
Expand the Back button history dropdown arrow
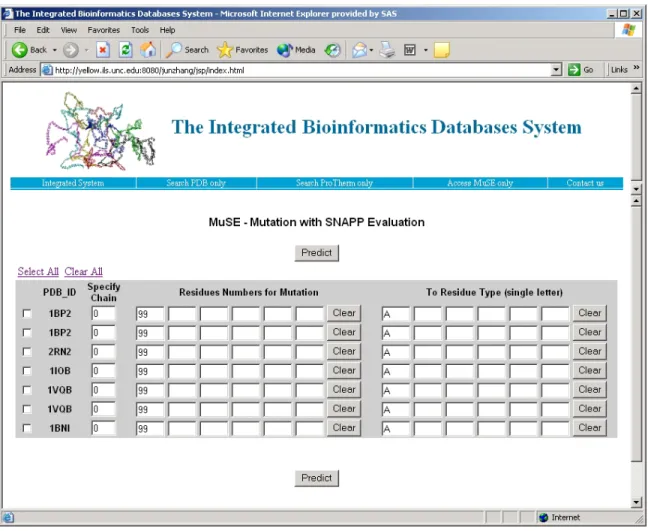55,50
